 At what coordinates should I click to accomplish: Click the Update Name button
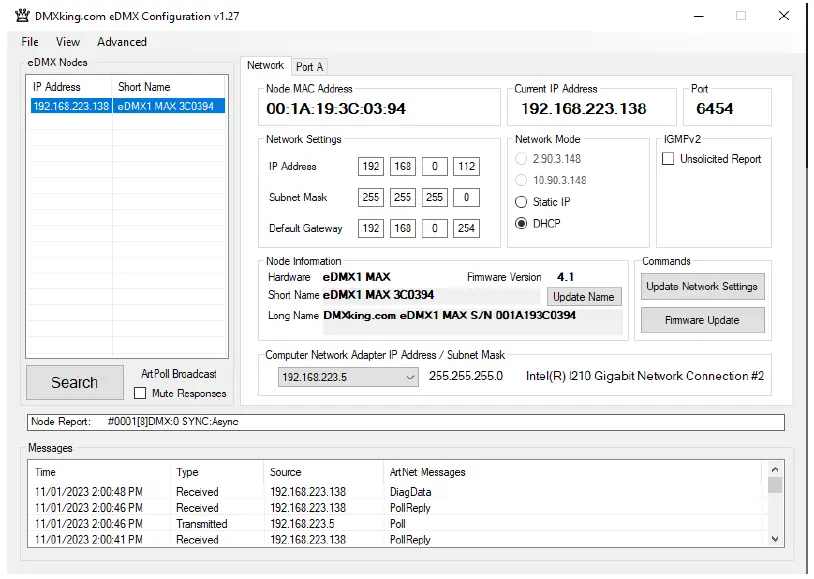tap(583, 297)
